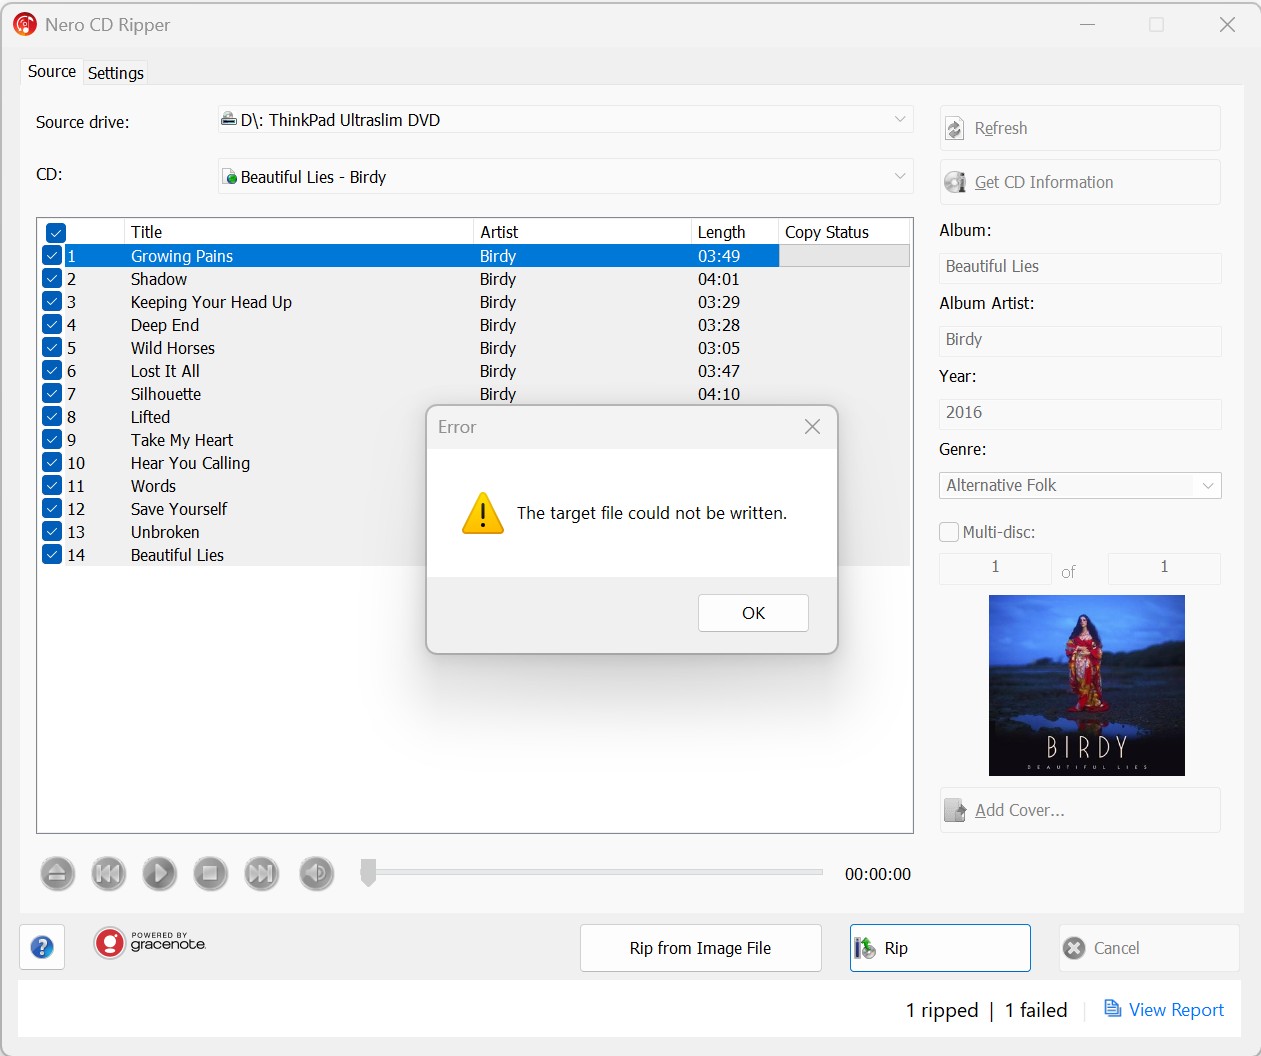Close the Error dialog with the X
Viewport: 1261px width, 1056px height.
pos(812,427)
